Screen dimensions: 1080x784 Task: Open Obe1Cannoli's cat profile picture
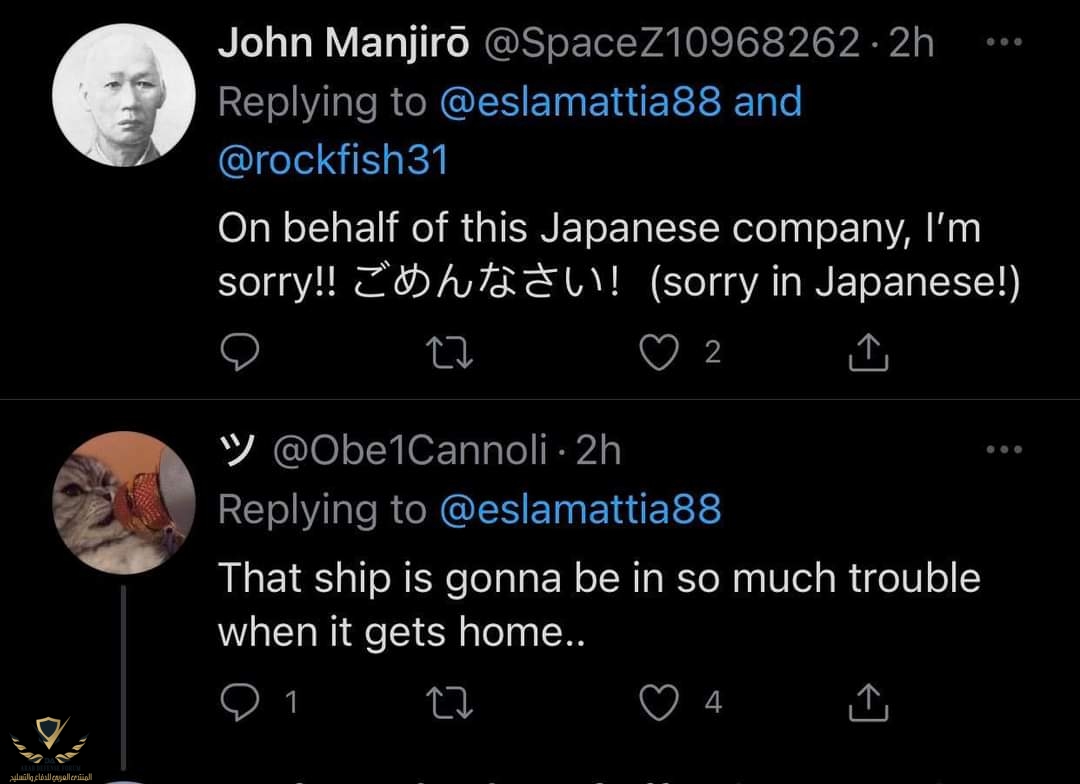coord(123,502)
